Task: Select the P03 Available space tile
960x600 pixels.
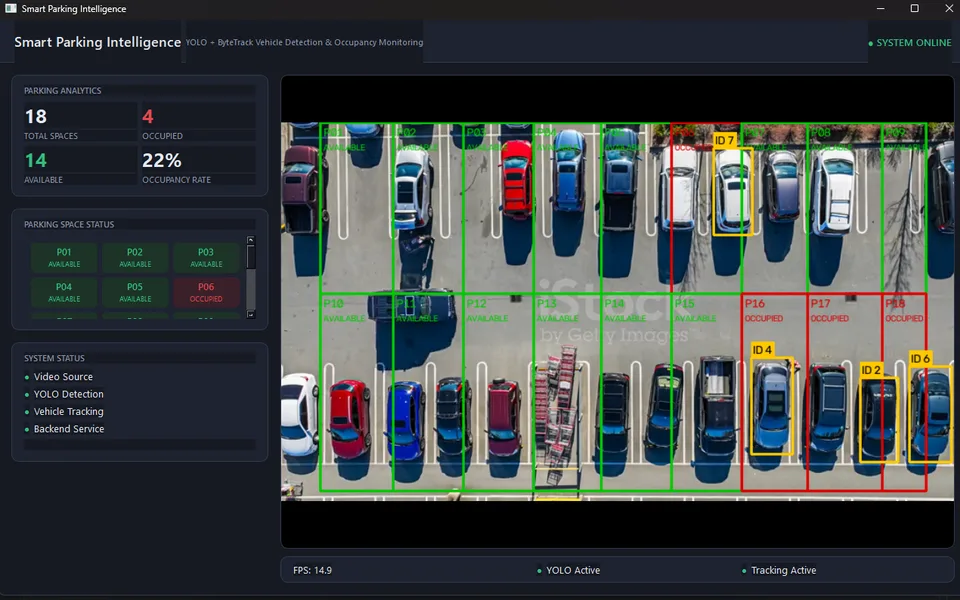Action: tap(206, 258)
